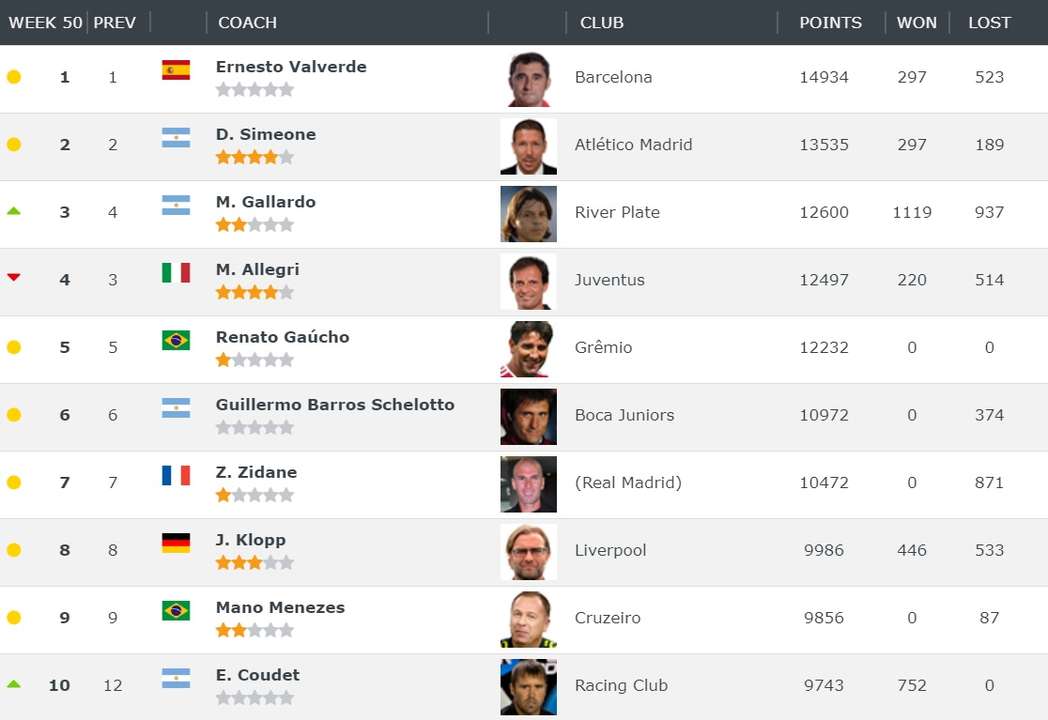The width and height of the screenshot is (1048, 720).
Task: Sort by the POINTS column header
Action: tap(830, 23)
